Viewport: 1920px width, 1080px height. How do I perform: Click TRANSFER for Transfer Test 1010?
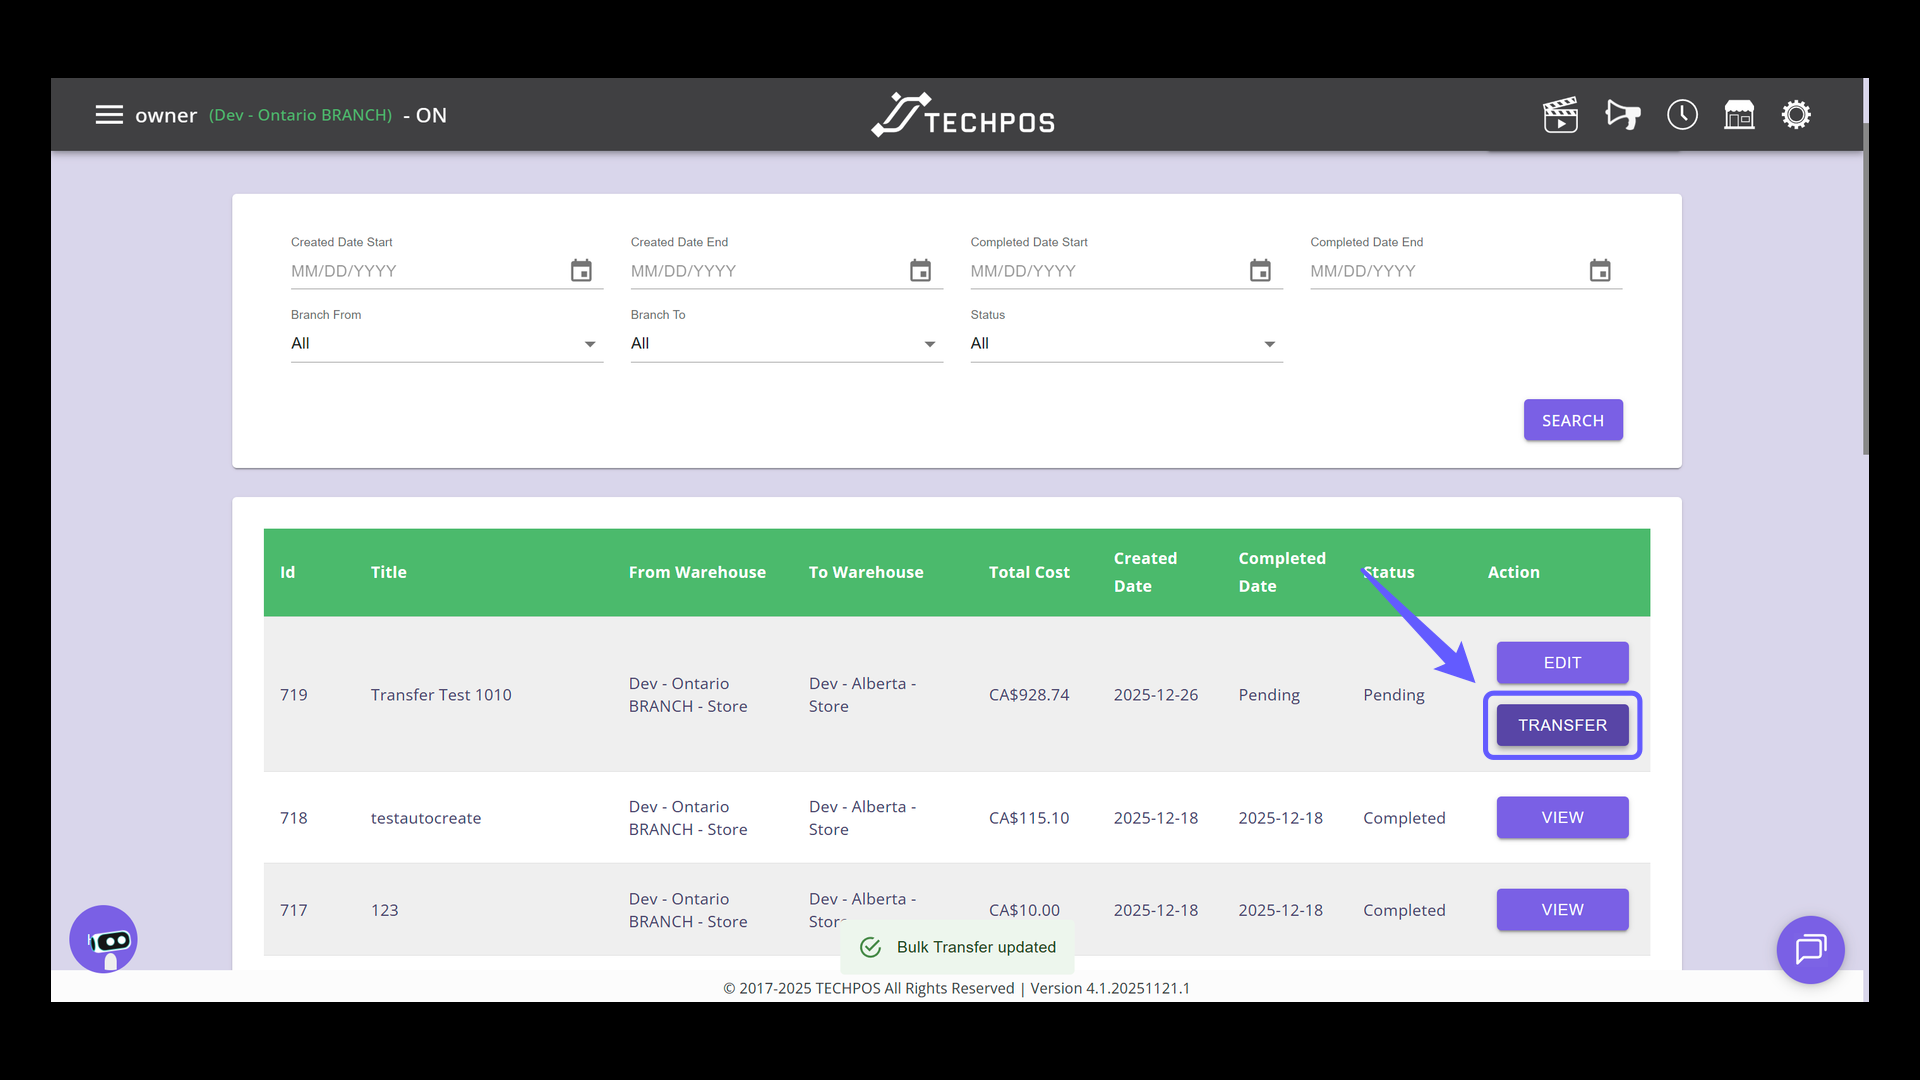pos(1562,725)
